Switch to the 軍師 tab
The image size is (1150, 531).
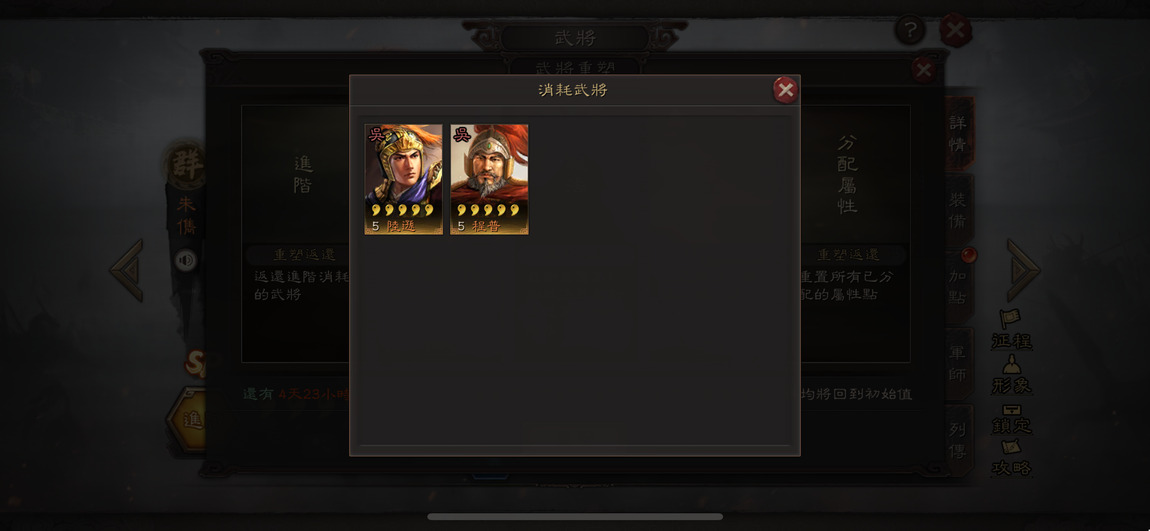(x=958, y=364)
